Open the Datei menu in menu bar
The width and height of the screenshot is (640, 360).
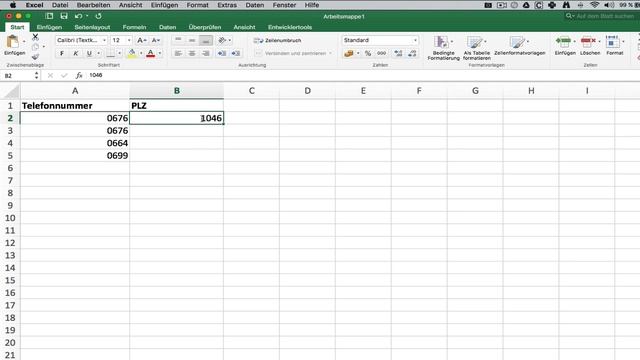click(60, 5)
